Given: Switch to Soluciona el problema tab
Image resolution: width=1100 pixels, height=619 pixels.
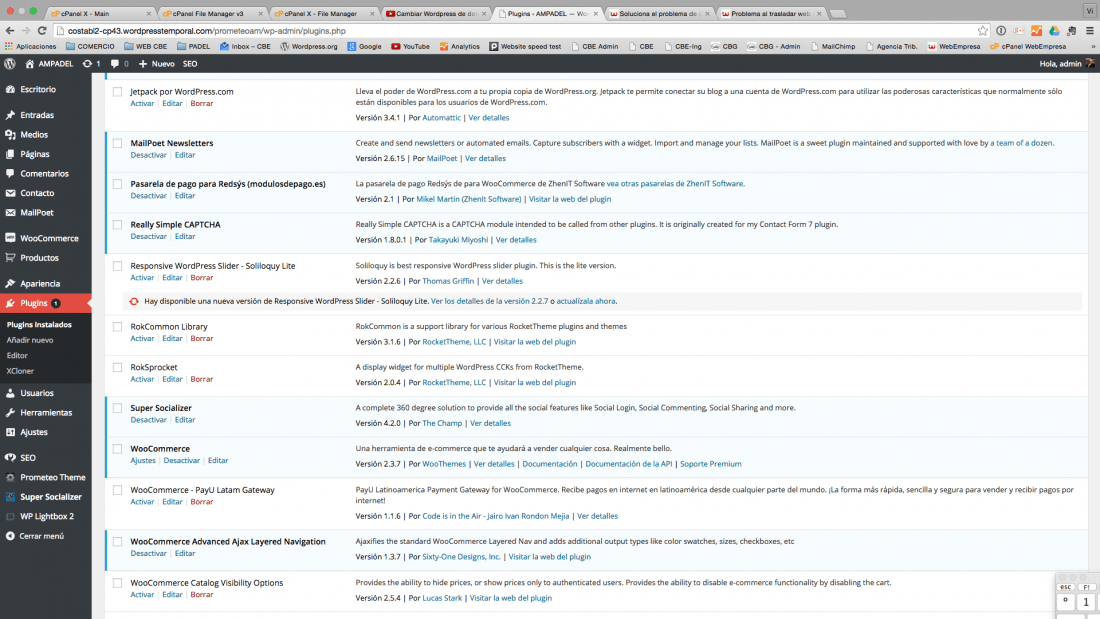Looking at the screenshot, I should 659,13.
